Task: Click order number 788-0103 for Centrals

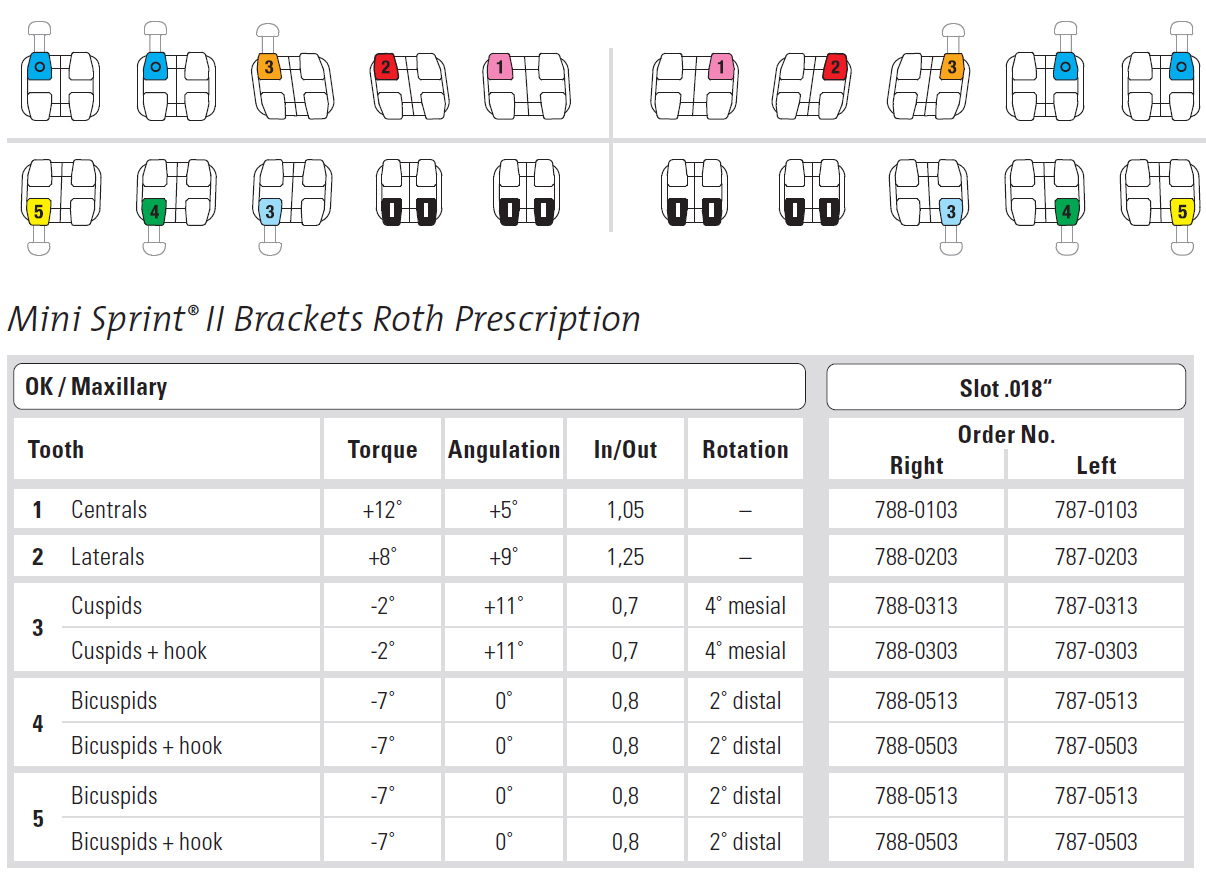Action: pyautogui.click(x=916, y=510)
